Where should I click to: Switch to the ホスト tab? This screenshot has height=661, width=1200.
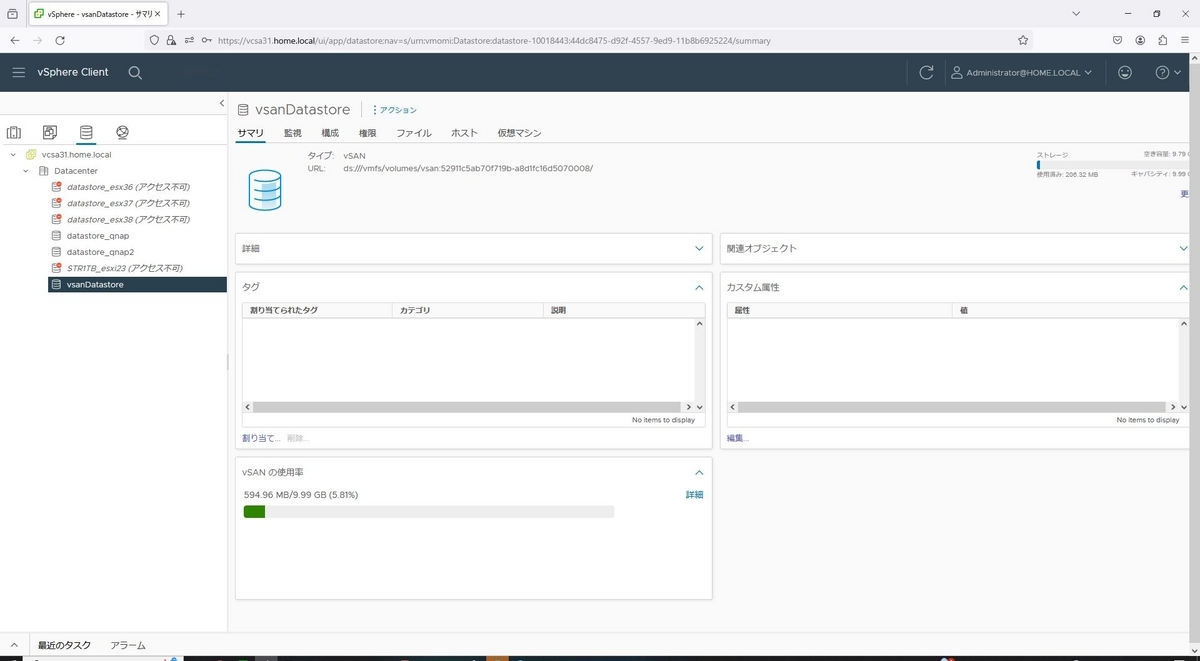tap(464, 133)
